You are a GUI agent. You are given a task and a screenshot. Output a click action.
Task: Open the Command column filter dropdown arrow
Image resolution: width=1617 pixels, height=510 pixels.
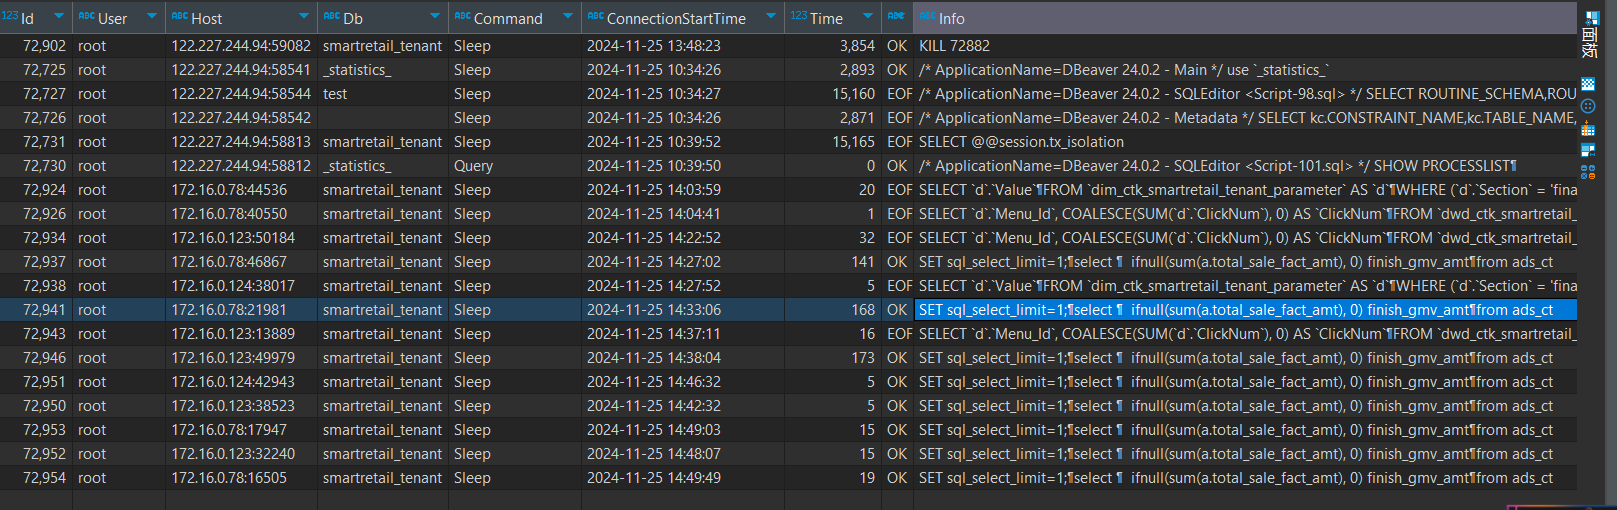tap(568, 17)
